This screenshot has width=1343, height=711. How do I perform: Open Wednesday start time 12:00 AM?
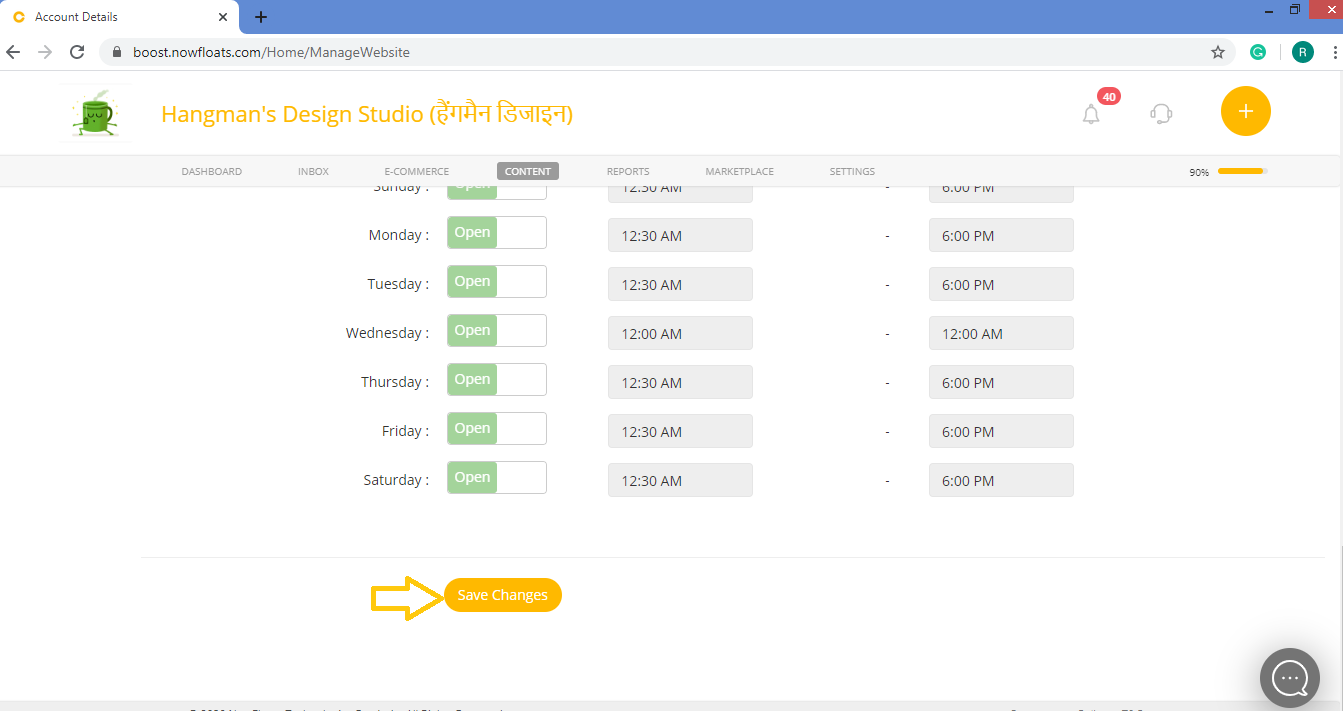680,334
